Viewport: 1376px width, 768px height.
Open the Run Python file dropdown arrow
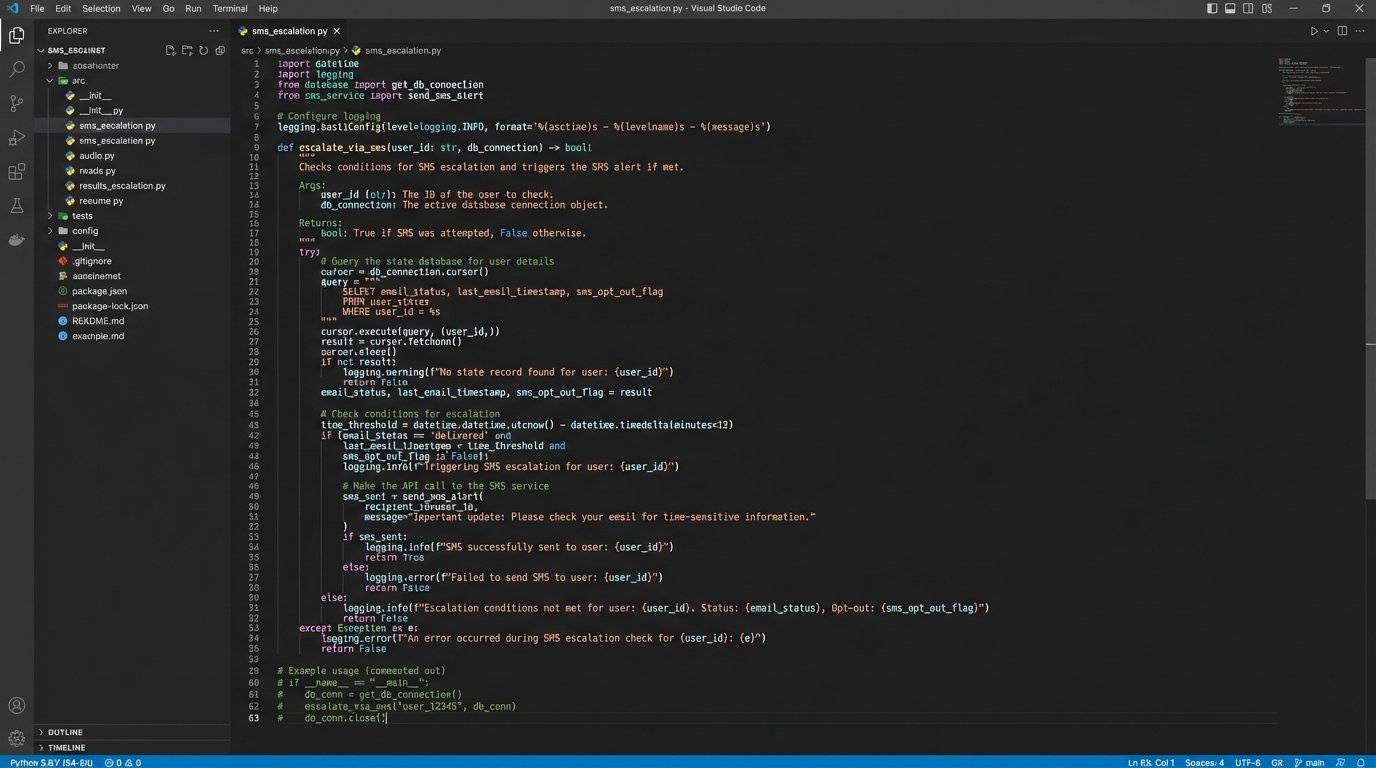click(1327, 31)
